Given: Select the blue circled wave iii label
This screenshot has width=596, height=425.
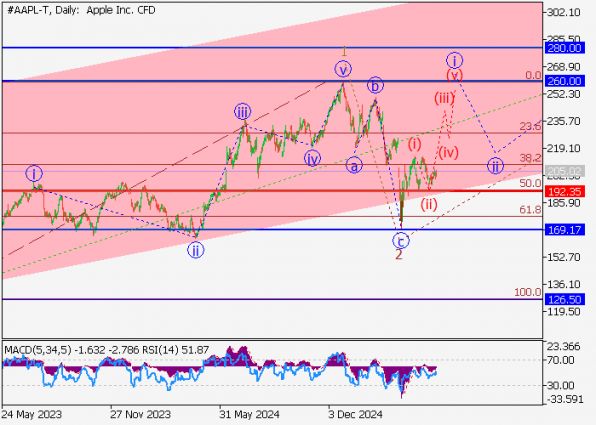Looking at the screenshot, I should coord(243,112).
